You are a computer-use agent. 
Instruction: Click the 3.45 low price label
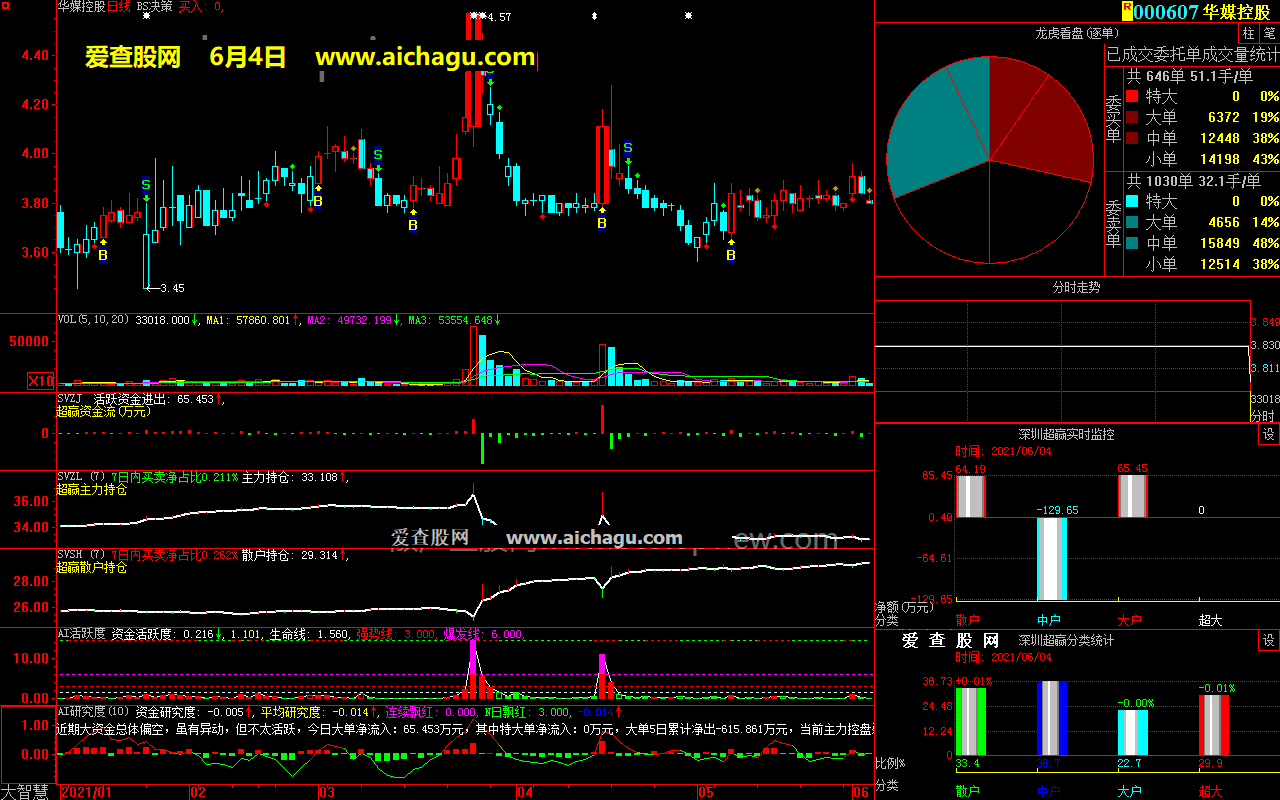(x=172, y=288)
